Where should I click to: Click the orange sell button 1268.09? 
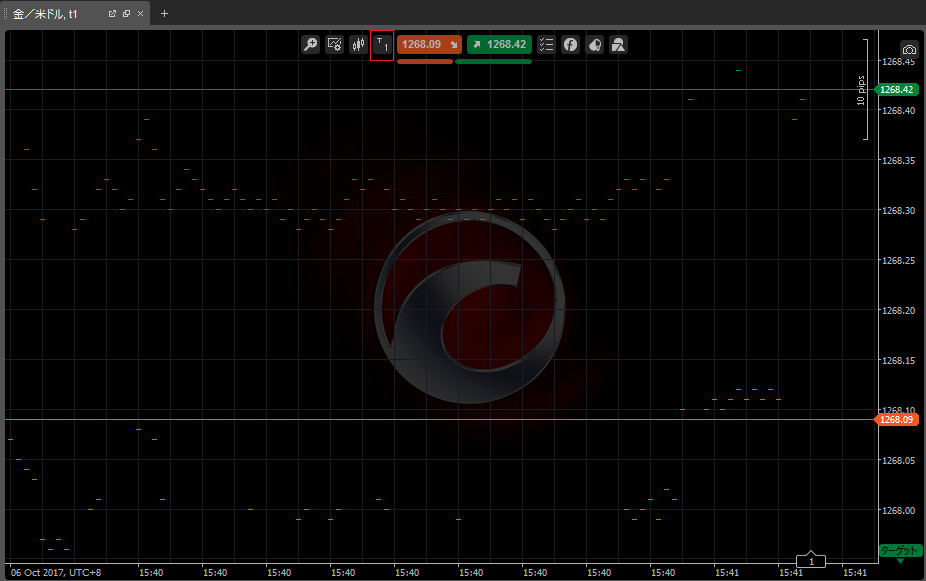[429, 45]
